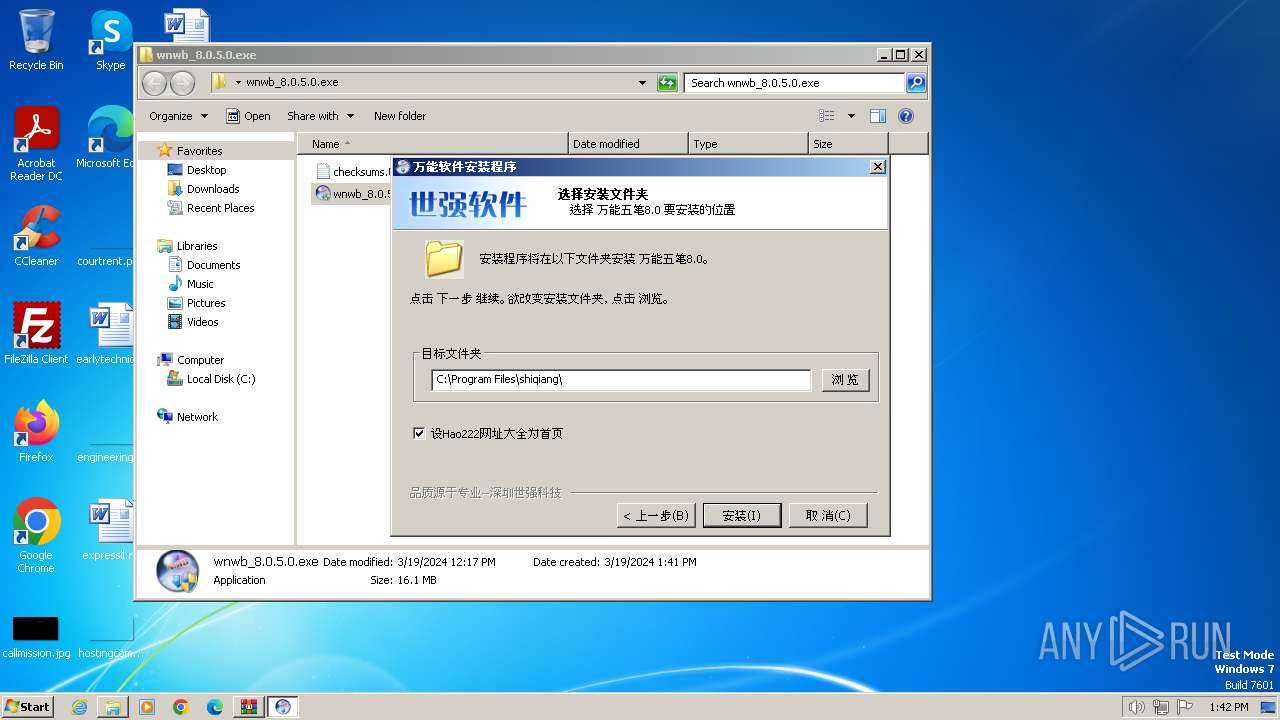Click the 安装(I) install button
Screen dimensions: 1280x720
coord(740,515)
